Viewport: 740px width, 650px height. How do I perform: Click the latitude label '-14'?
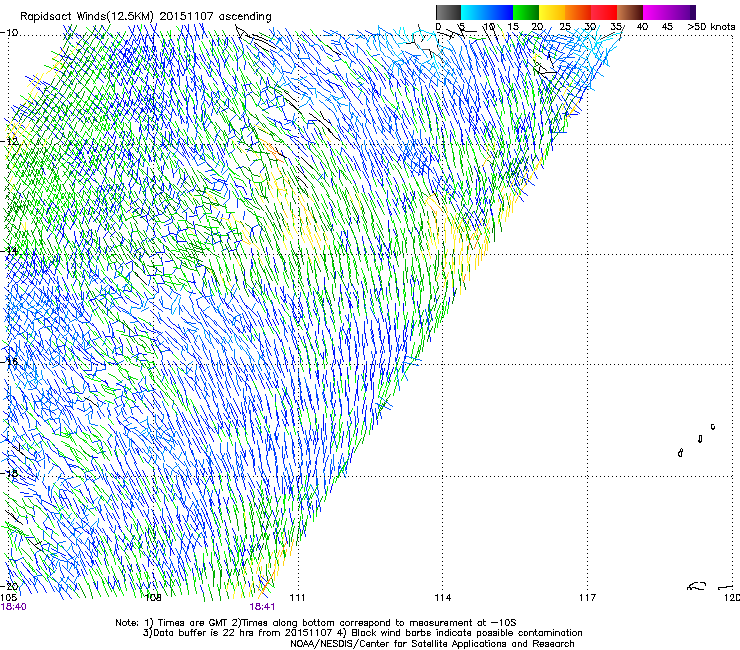9,251
